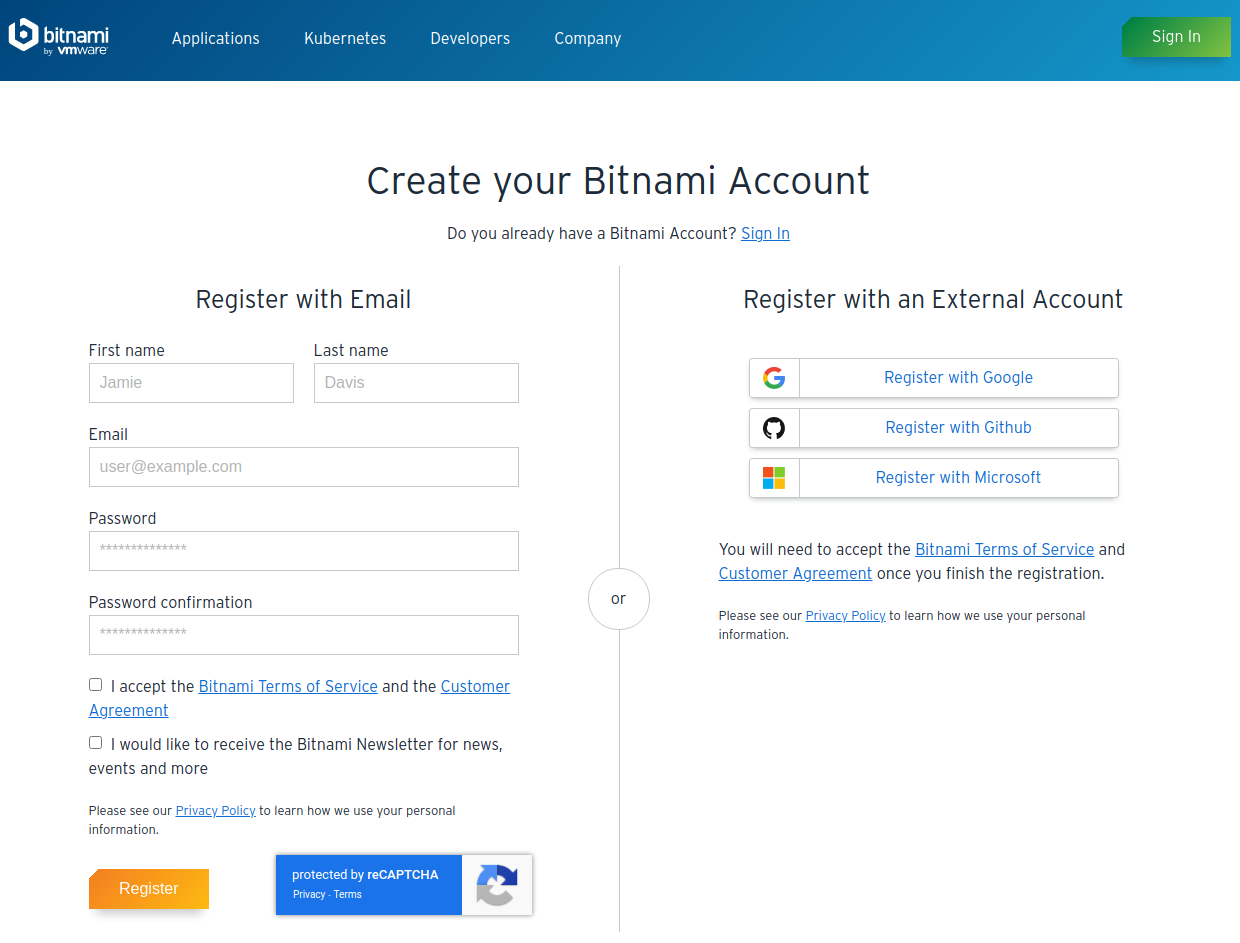Select Register with Google
Viewport: 1240px width, 943px height.
click(934, 378)
